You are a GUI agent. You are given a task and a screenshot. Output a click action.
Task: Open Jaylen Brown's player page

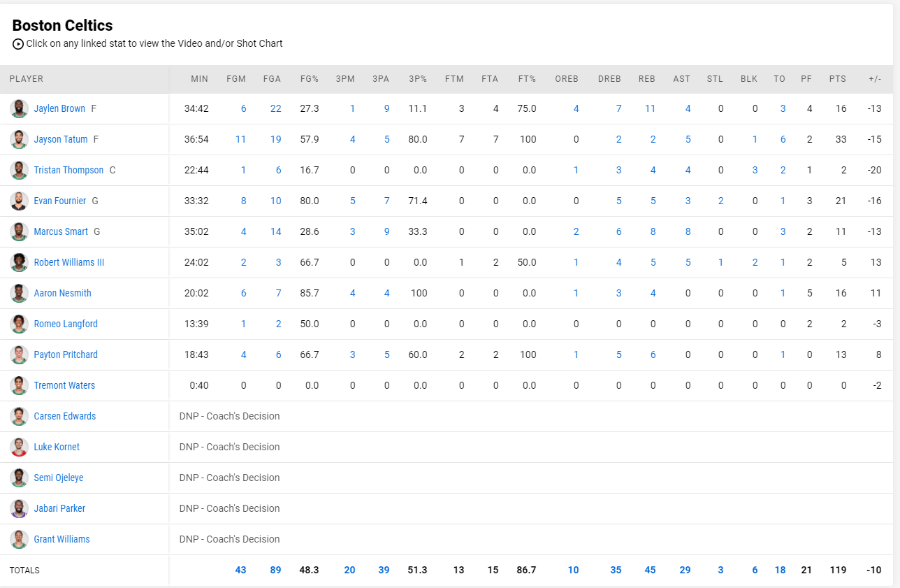[x=59, y=109]
